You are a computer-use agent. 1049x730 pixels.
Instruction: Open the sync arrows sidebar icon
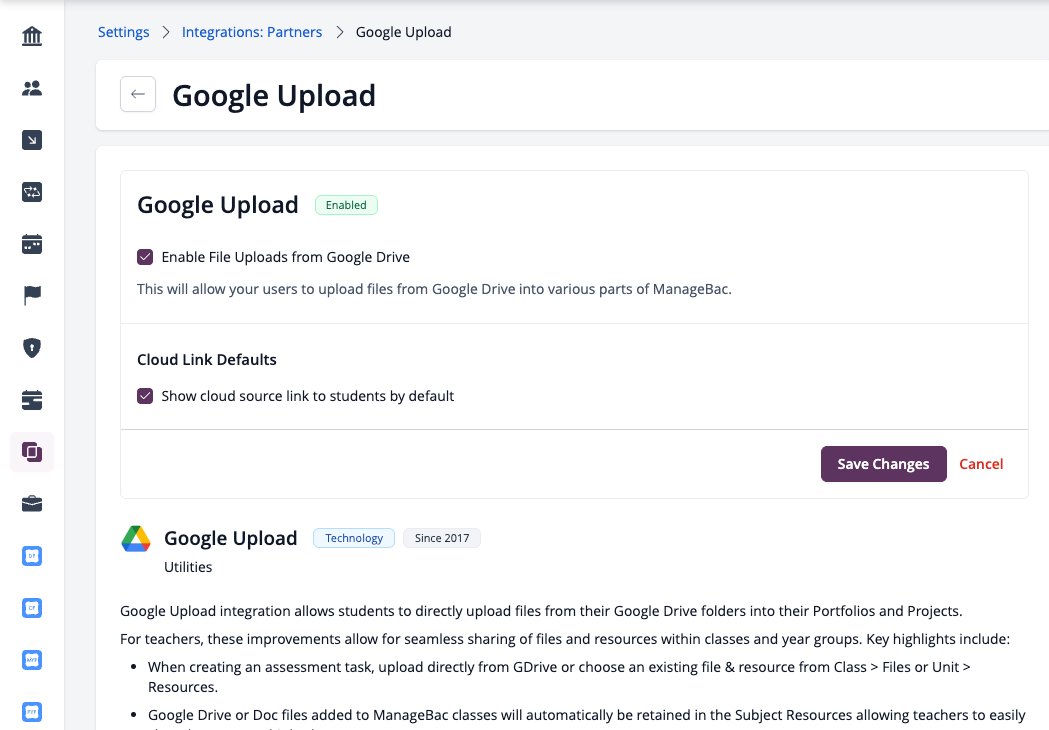[31, 192]
